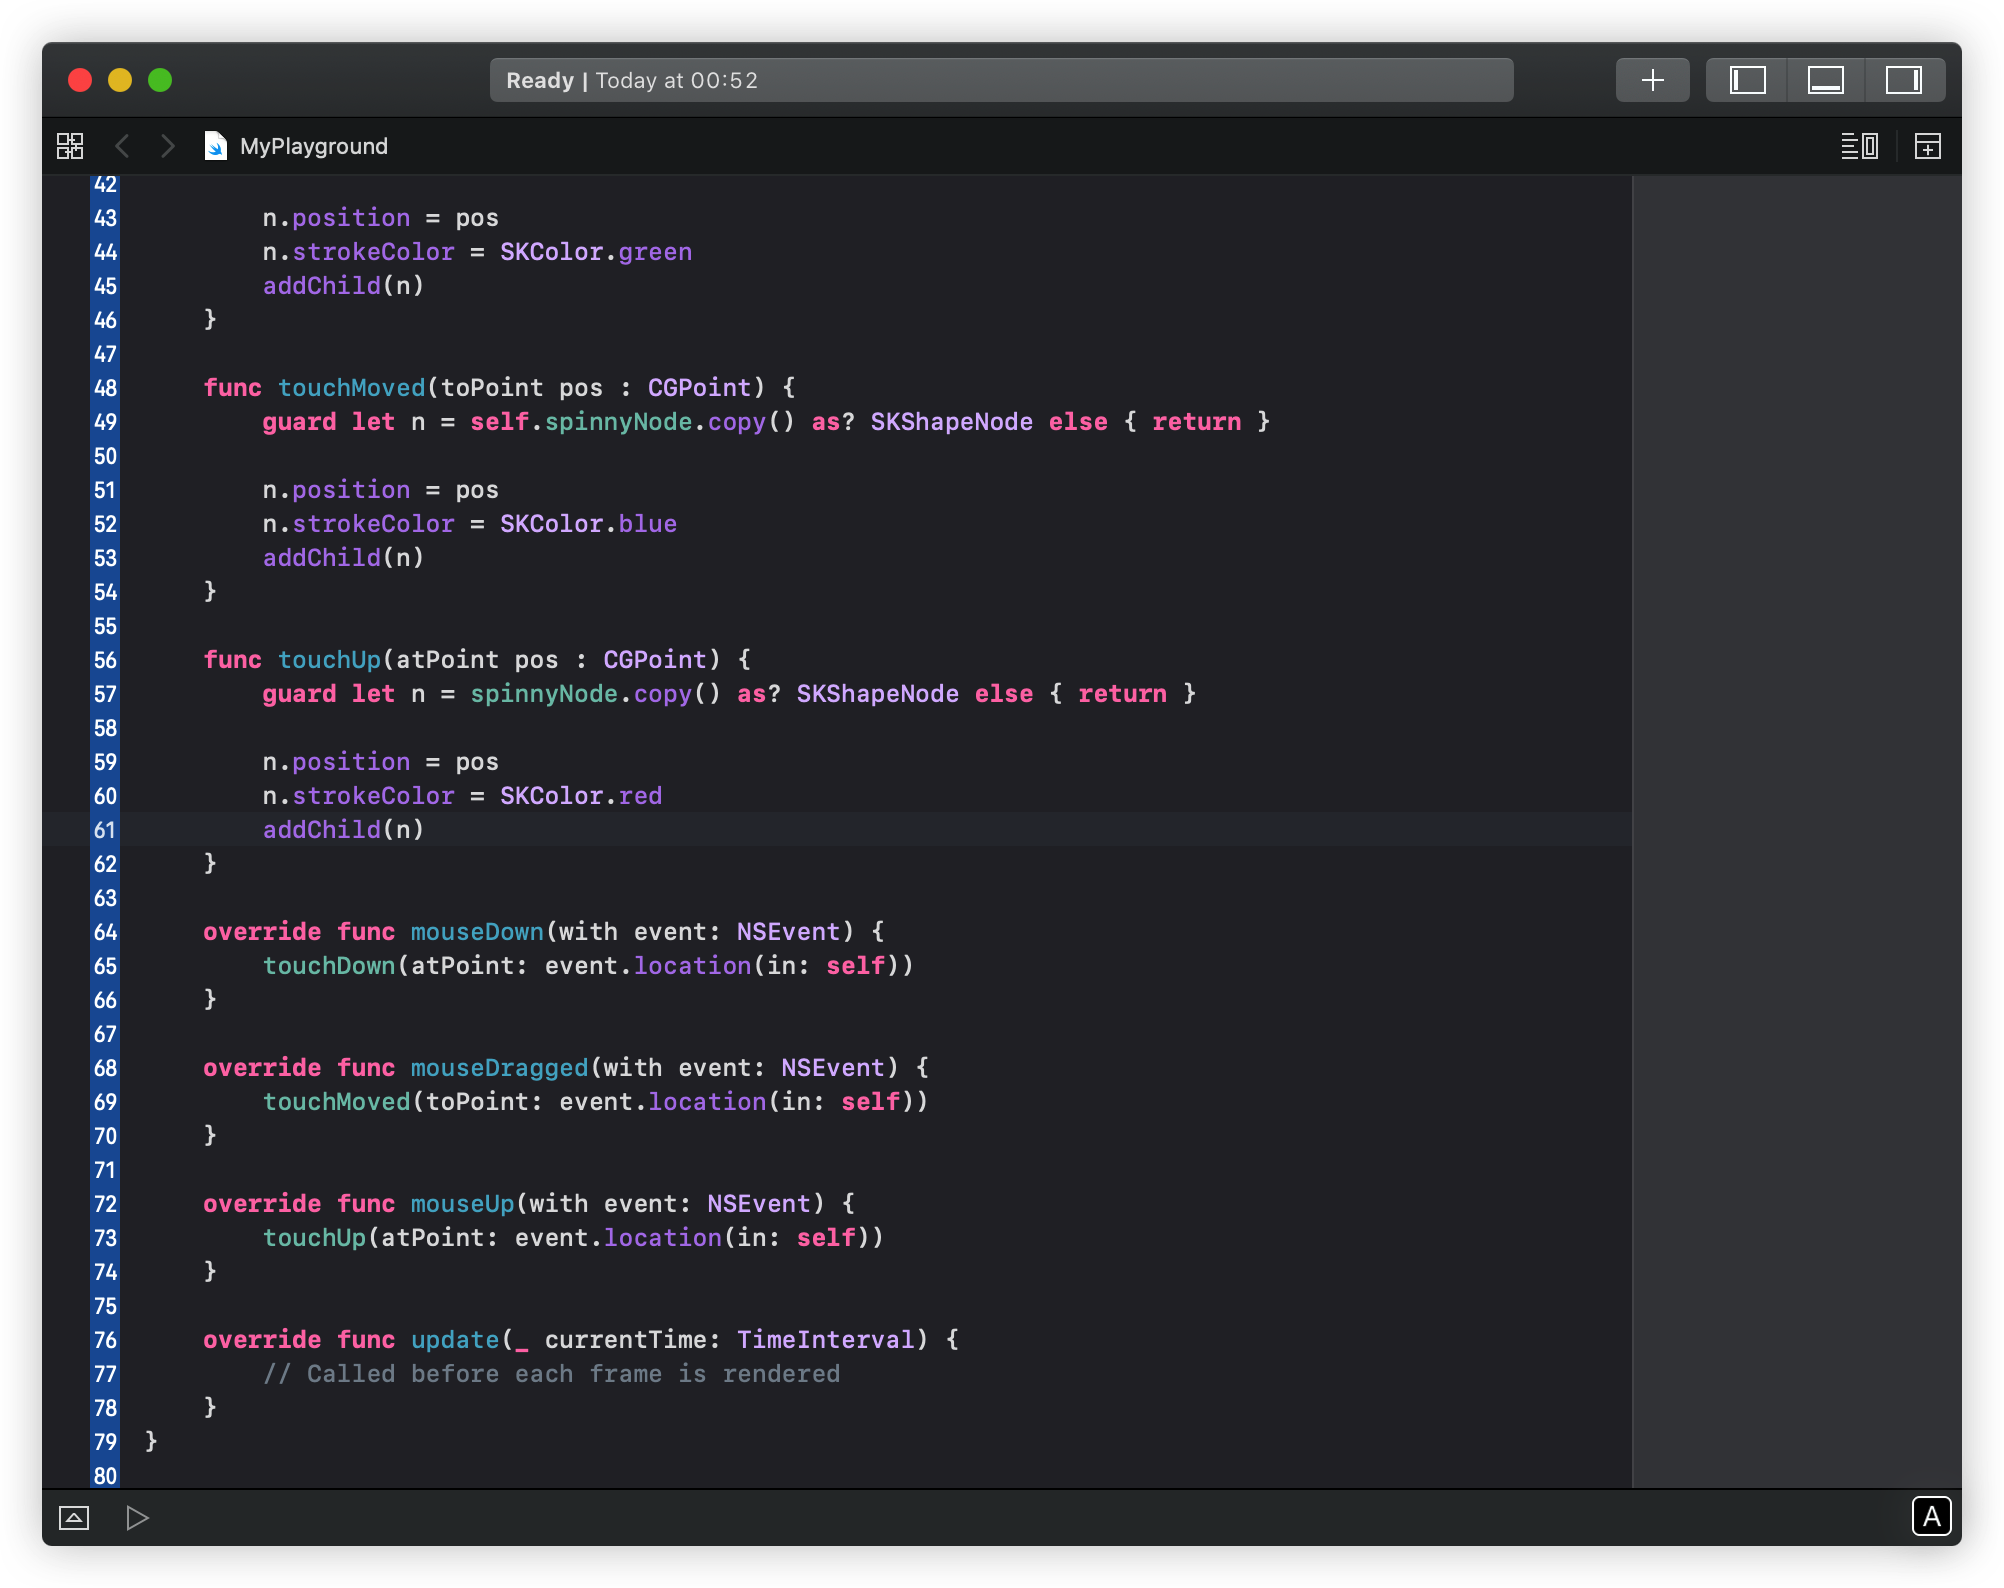Click the MyPlayground breadcrumb item
2004x1588 pixels.
pyautogui.click(x=313, y=146)
